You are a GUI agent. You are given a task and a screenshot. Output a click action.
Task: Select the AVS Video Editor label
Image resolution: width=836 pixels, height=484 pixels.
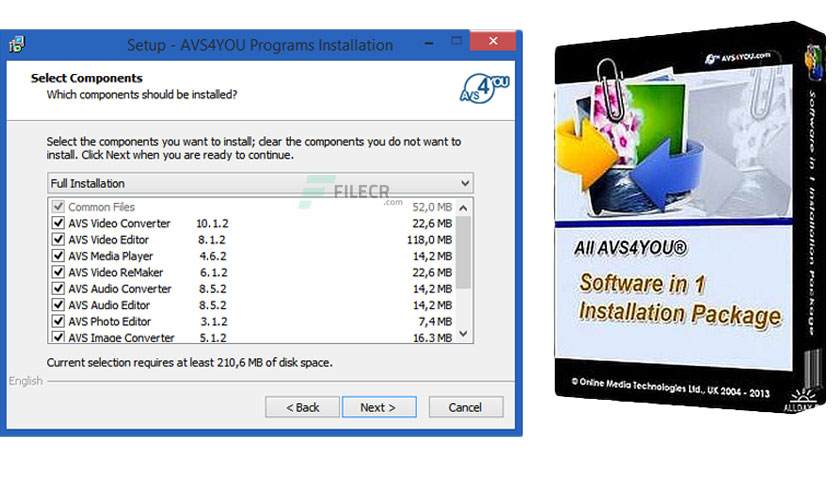click(108, 240)
